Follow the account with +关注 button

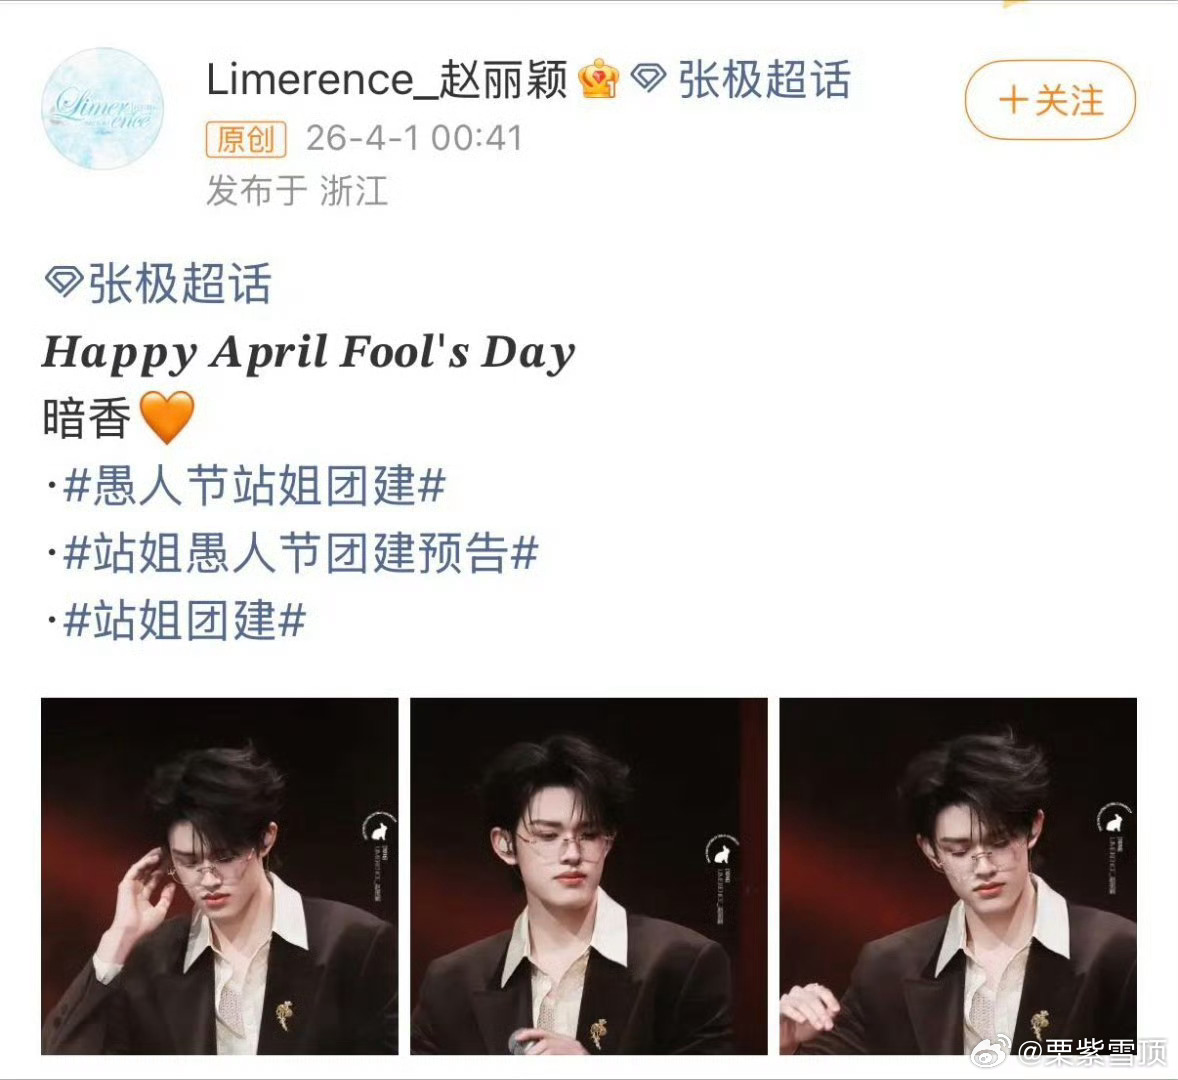1050,100
